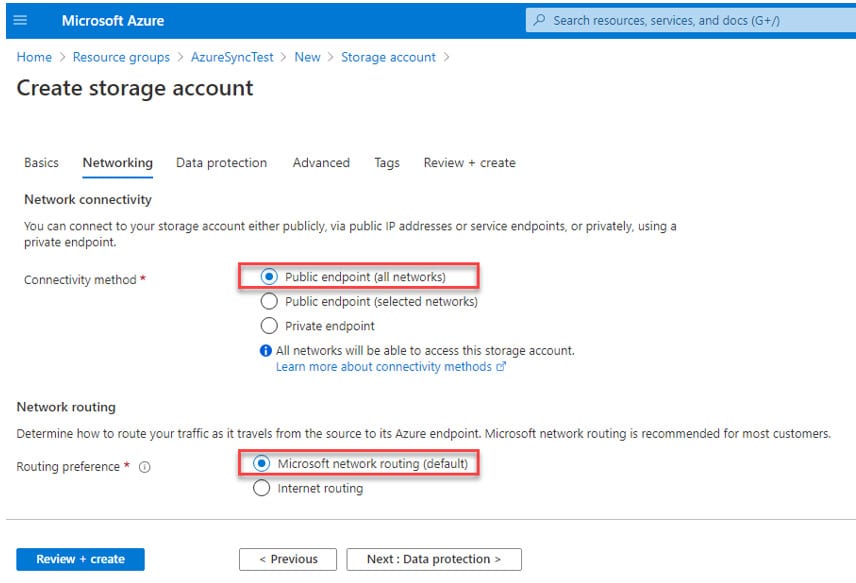Click Storage account breadcrumb link

coord(388,57)
